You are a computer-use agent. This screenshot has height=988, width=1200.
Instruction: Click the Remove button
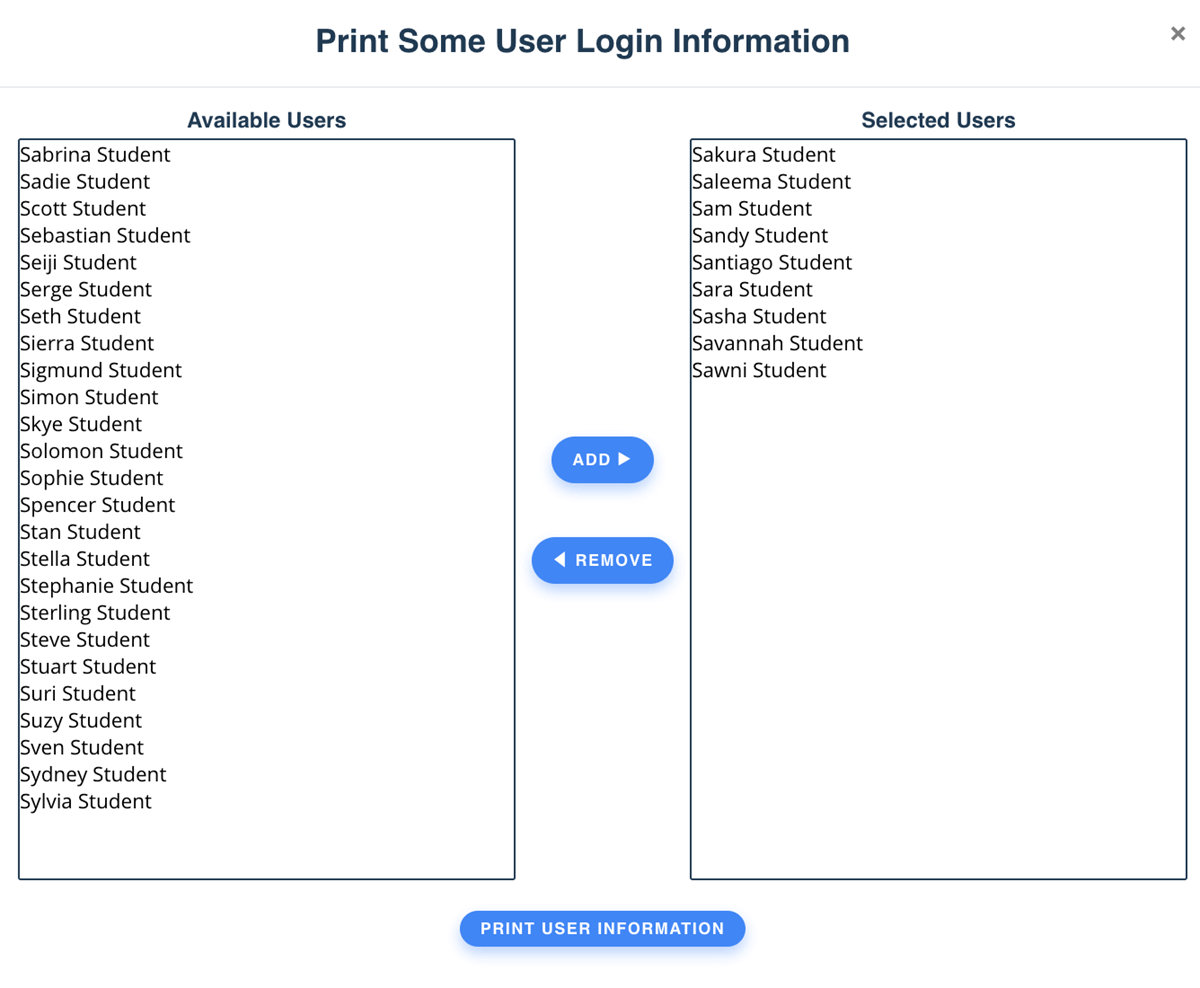click(602, 560)
